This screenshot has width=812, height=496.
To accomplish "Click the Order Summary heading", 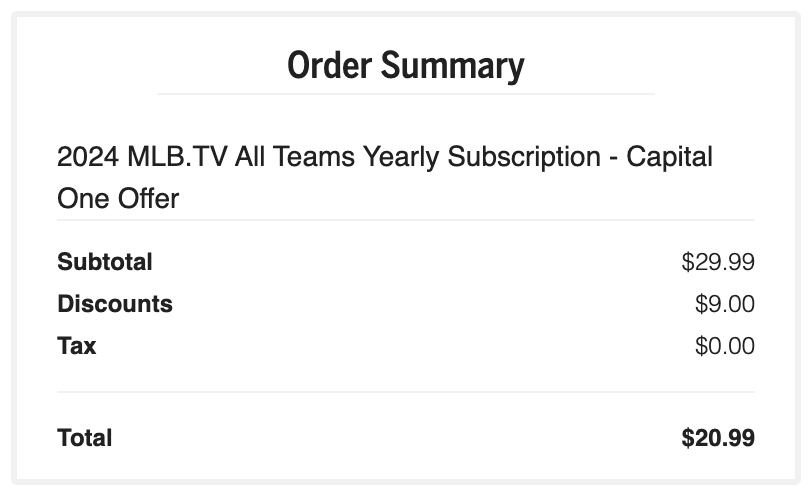I will [x=405, y=66].
